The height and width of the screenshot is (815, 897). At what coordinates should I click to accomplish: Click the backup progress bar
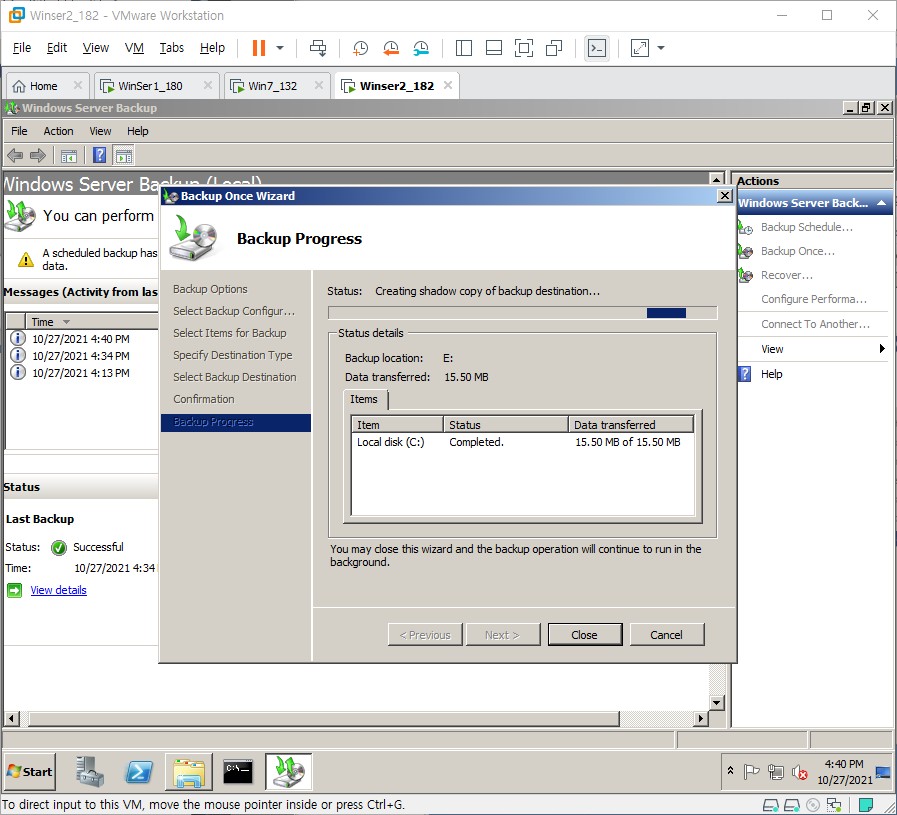coord(522,312)
